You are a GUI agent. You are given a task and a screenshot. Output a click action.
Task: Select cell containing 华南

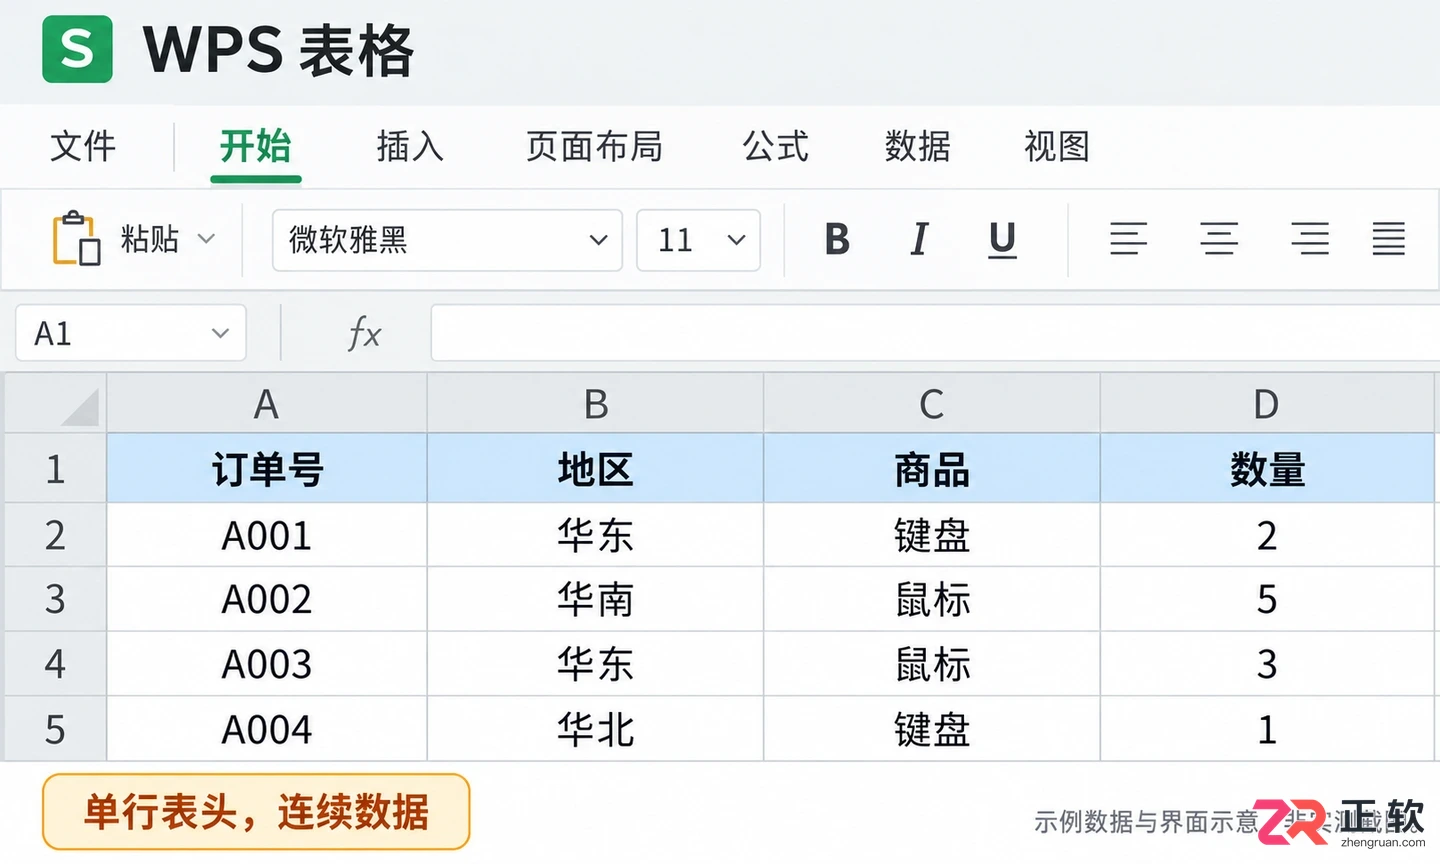tap(595, 599)
